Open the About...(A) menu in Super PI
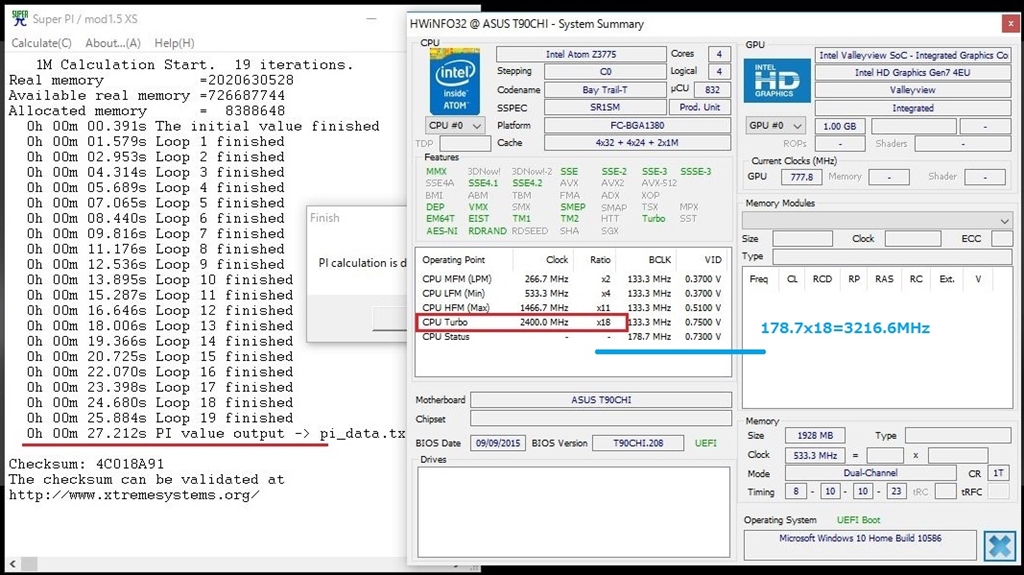 click(113, 43)
